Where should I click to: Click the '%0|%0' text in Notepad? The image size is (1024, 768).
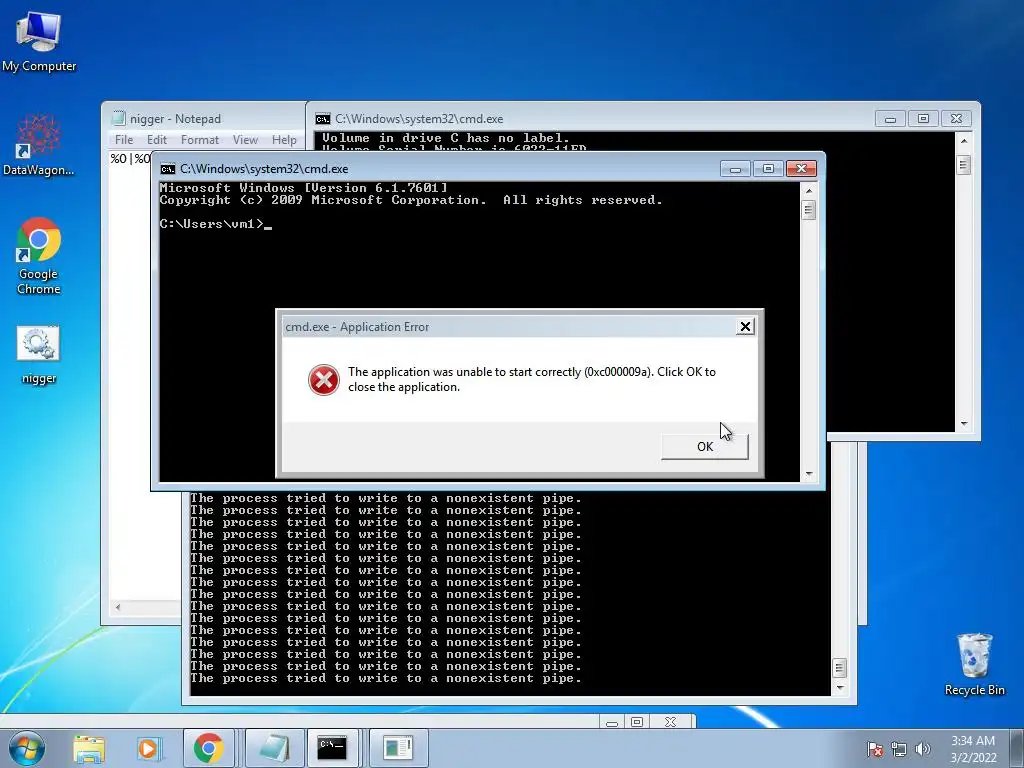pos(130,159)
